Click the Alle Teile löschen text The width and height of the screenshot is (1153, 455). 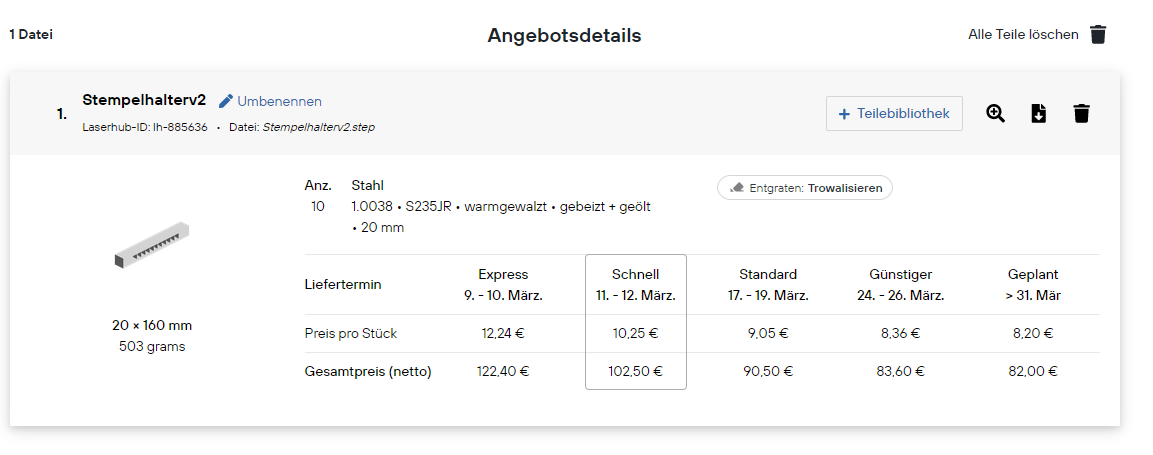1023,35
